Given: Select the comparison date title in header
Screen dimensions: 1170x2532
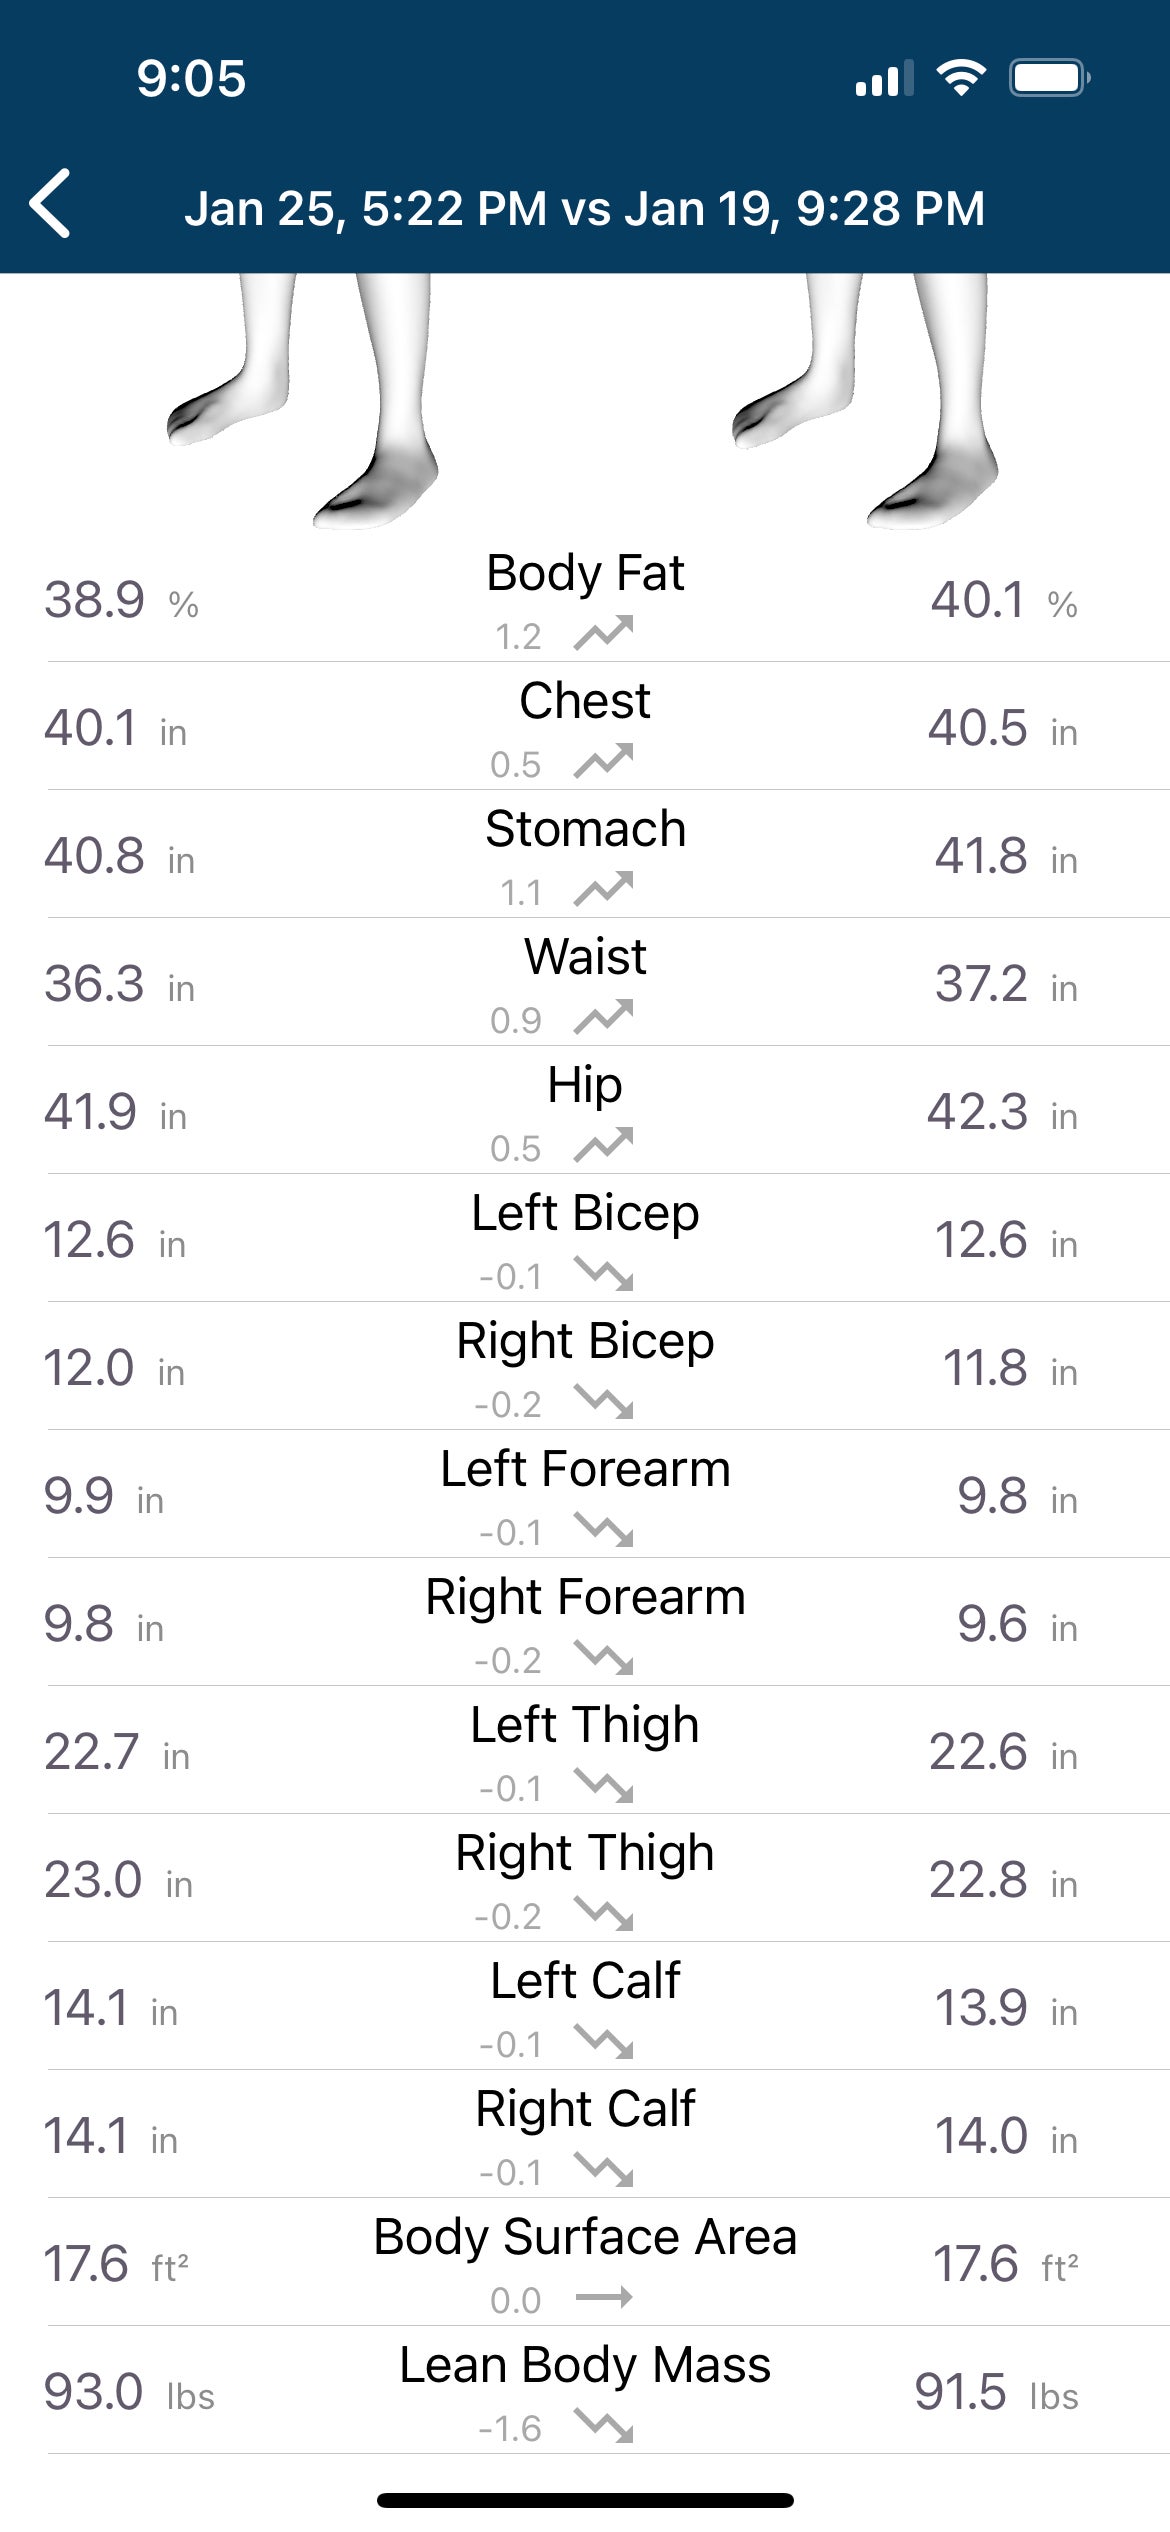Looking at the screenshot, I should click(x=584, y=208).
